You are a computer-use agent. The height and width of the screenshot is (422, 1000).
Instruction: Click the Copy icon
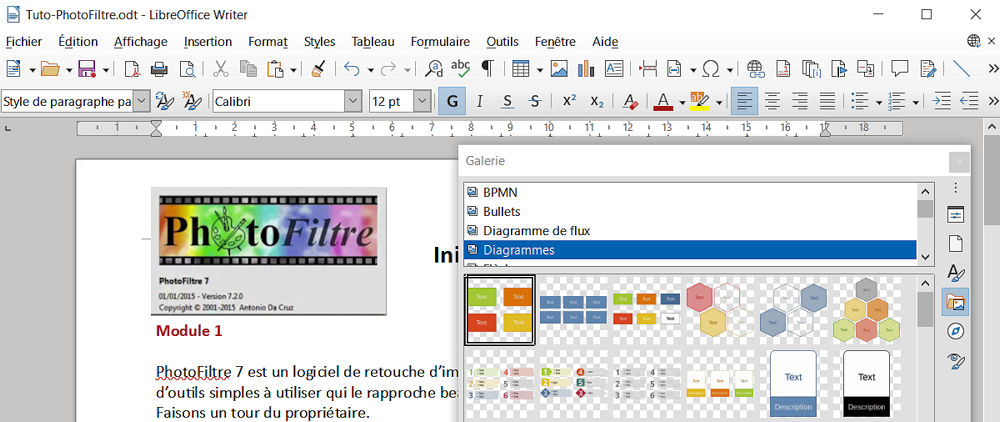pyautogui.click(x=248, y=68)
